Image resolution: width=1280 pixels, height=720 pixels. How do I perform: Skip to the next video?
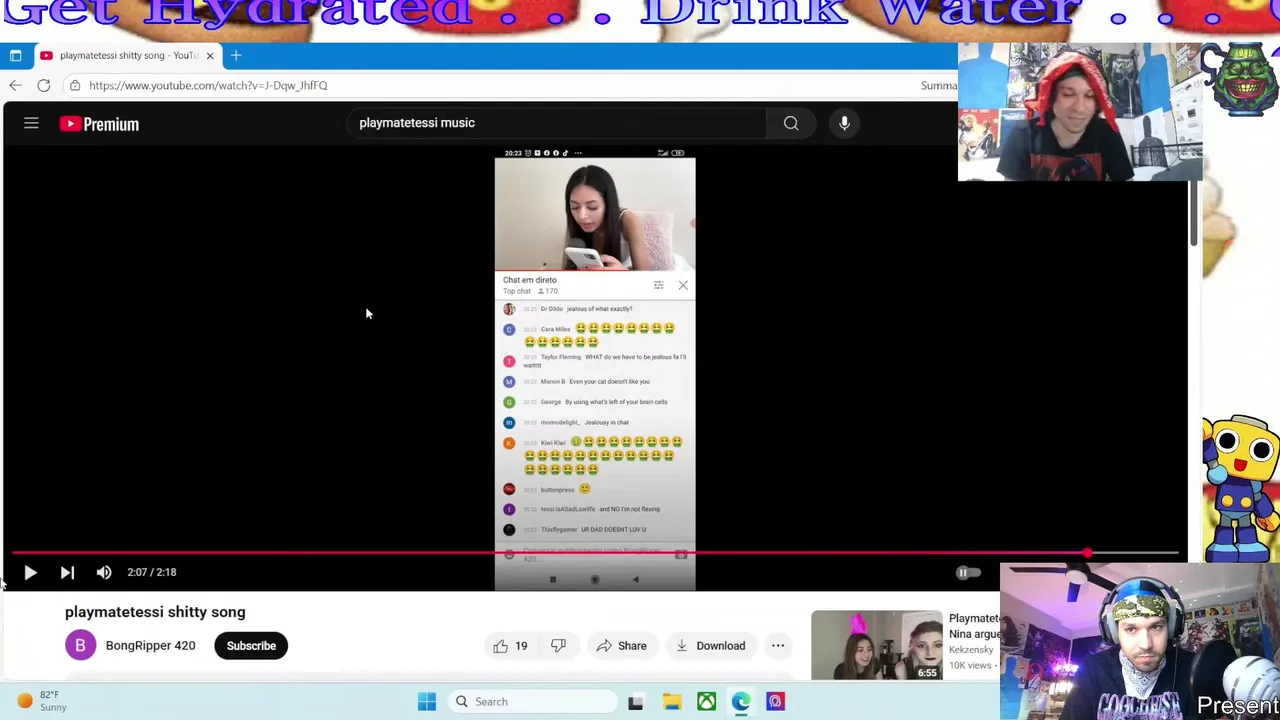click(67, 572)
